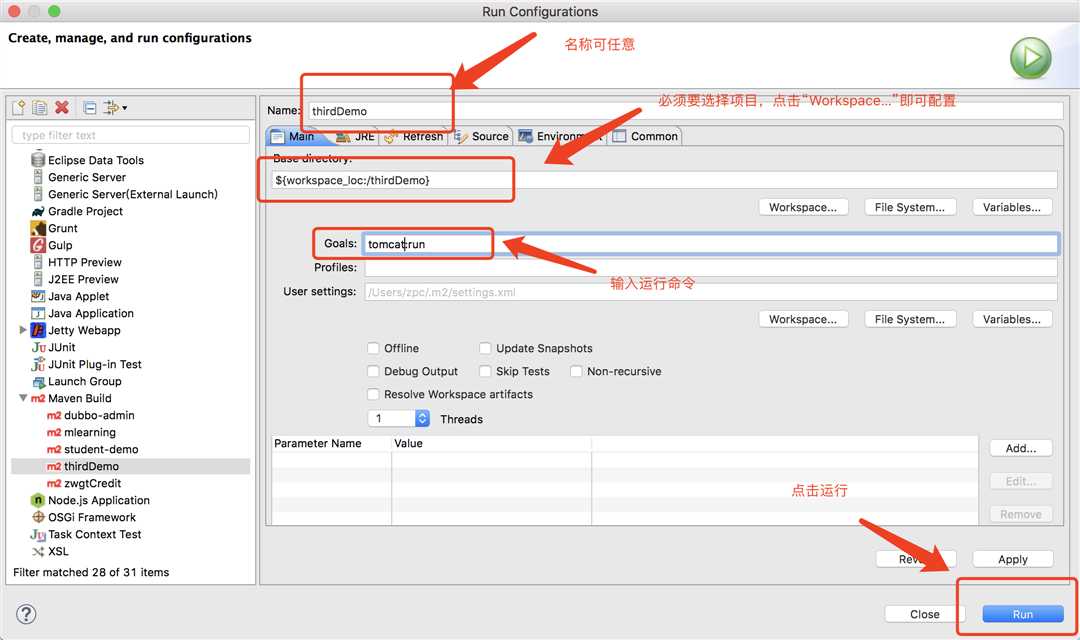Click the Name input field
The width and height of the screenshot is (1080, 640).
[685, 111]
